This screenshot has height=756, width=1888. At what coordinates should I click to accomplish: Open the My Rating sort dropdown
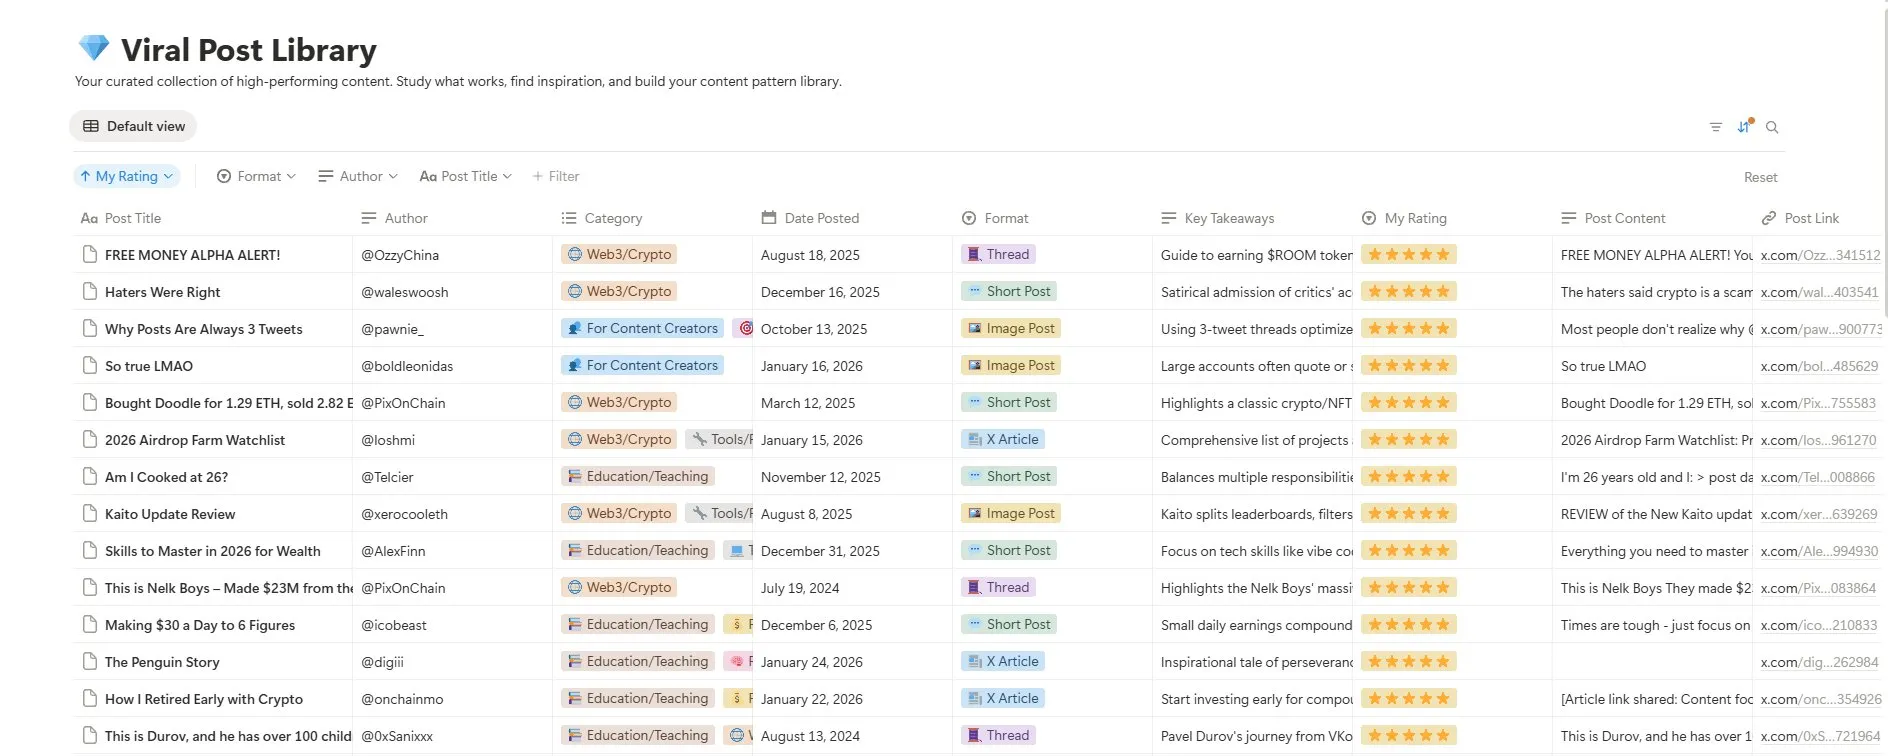tap(127, 176)
